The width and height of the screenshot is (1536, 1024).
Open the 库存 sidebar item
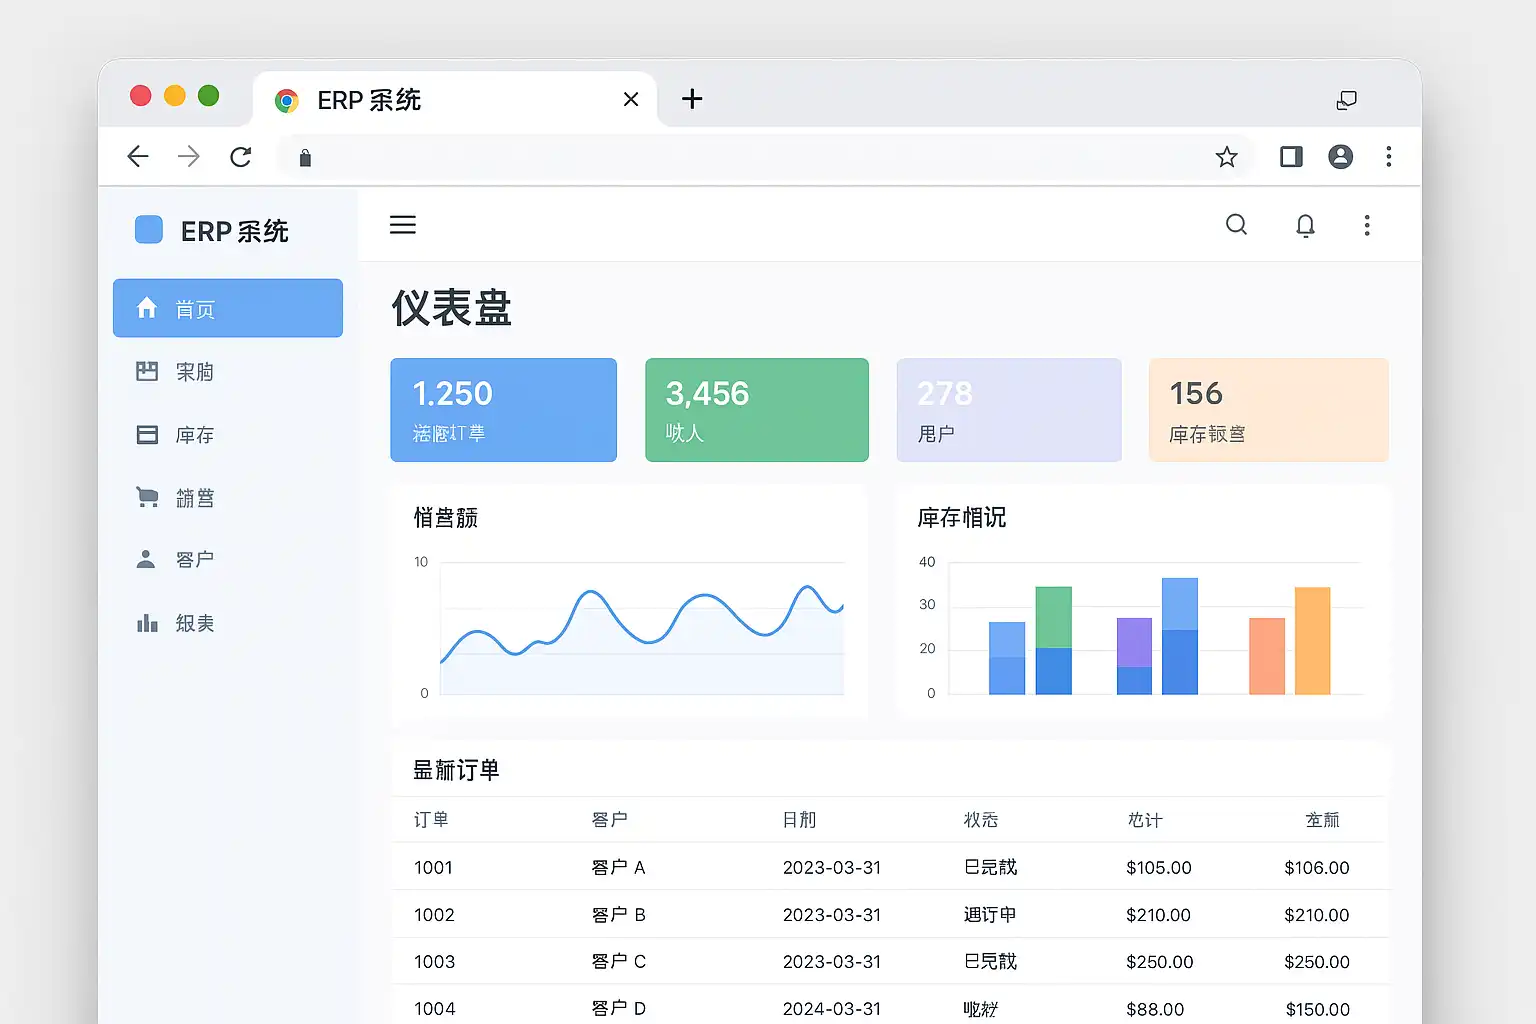tap(194, 435)
